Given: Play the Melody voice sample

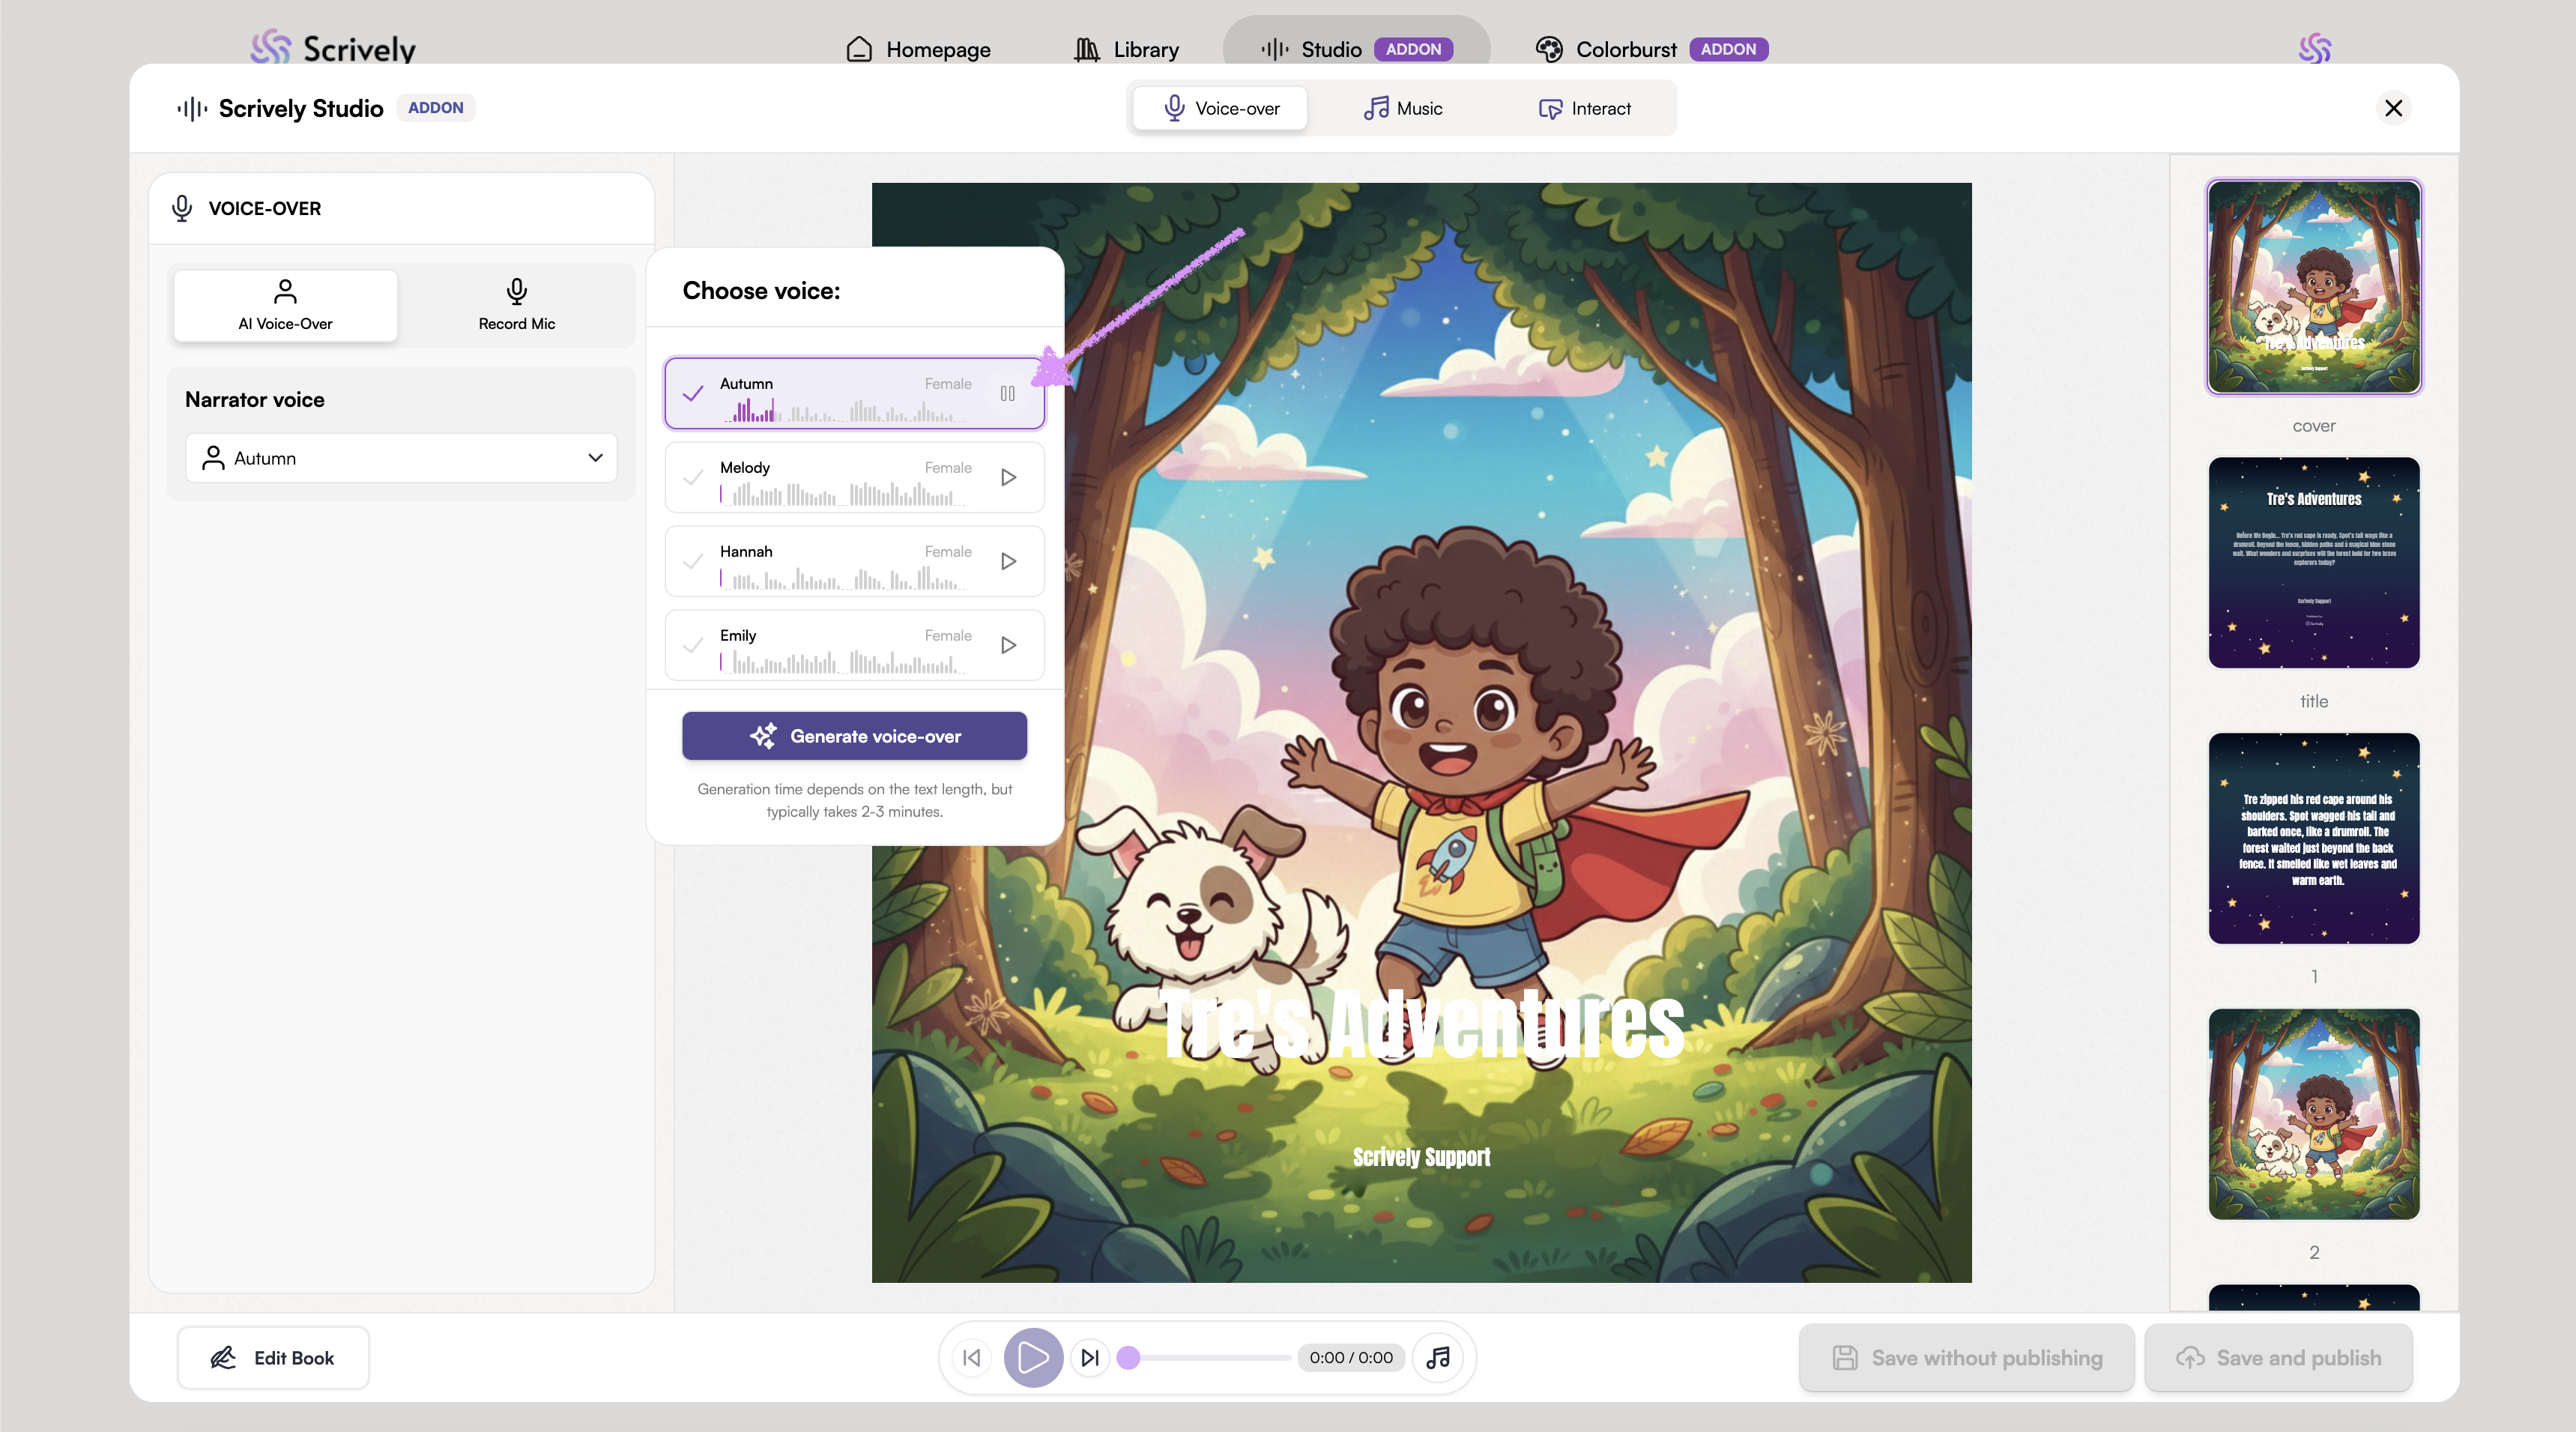Looking at the screenshot, I should [x=1008, y=478].
